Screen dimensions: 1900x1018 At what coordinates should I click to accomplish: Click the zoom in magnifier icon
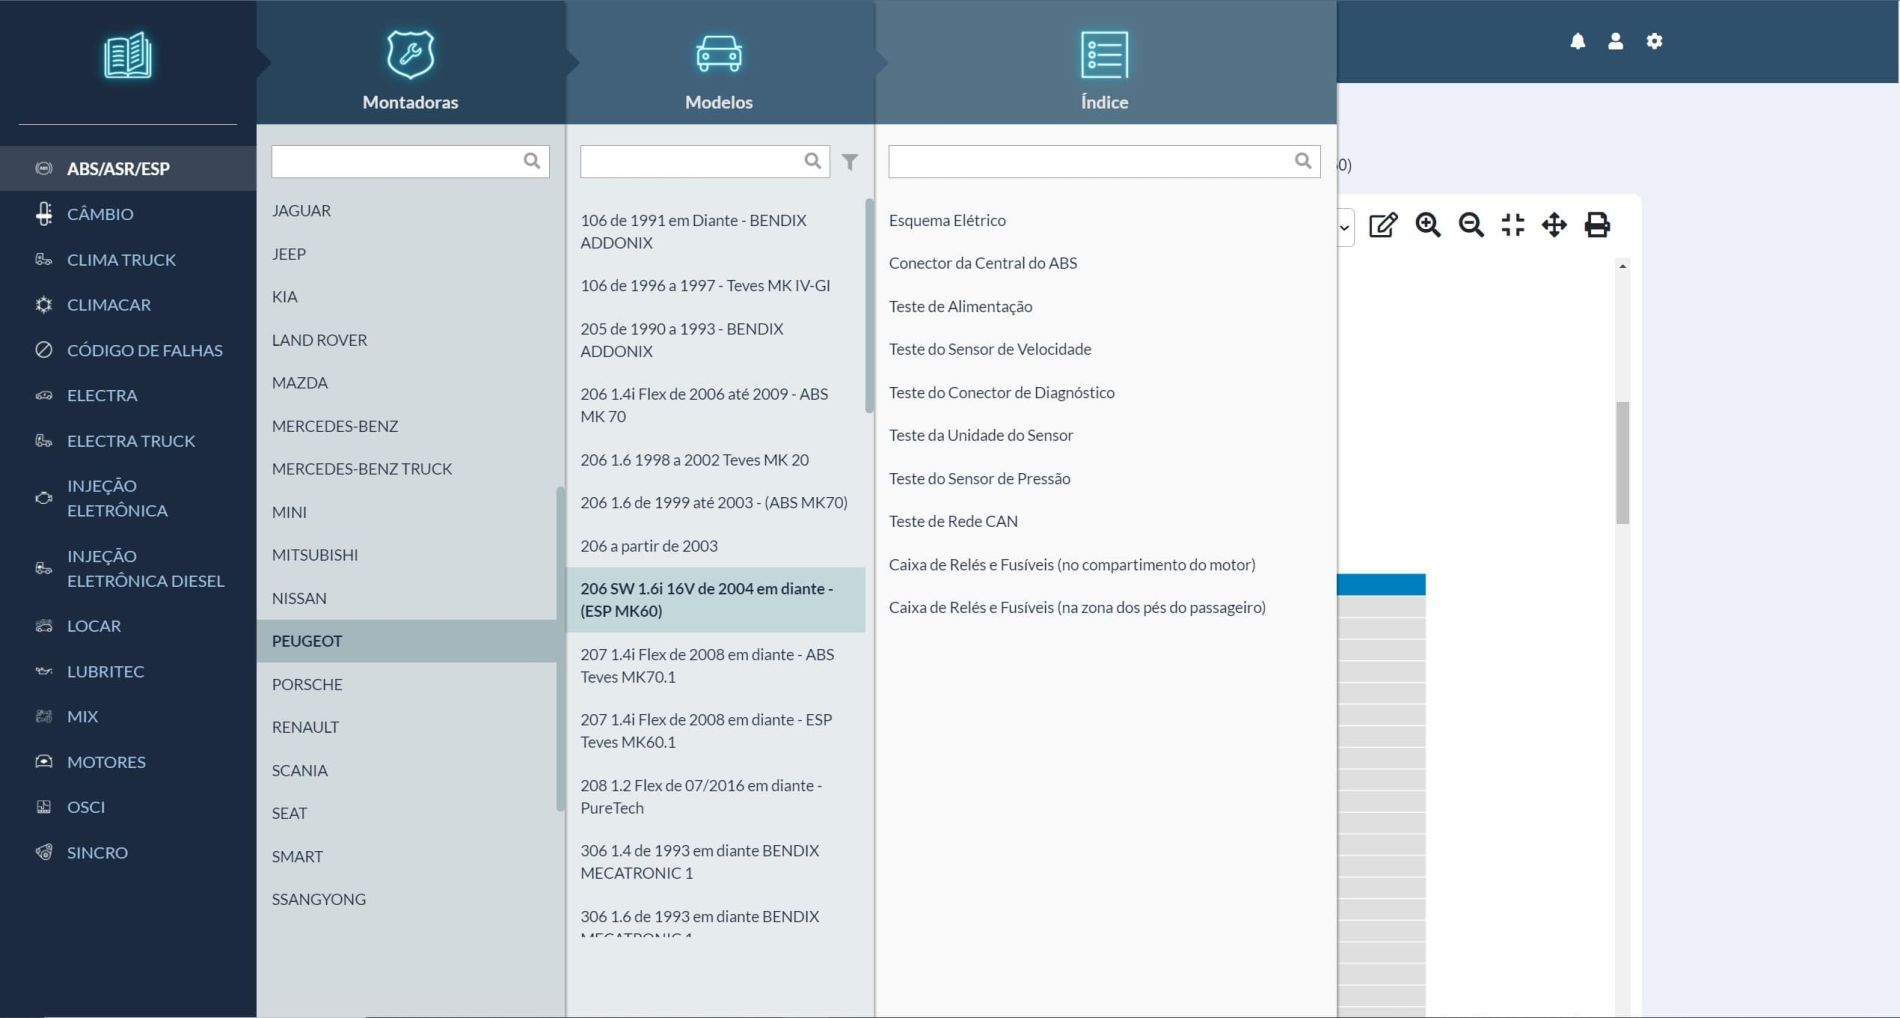tap(1428, 225)
